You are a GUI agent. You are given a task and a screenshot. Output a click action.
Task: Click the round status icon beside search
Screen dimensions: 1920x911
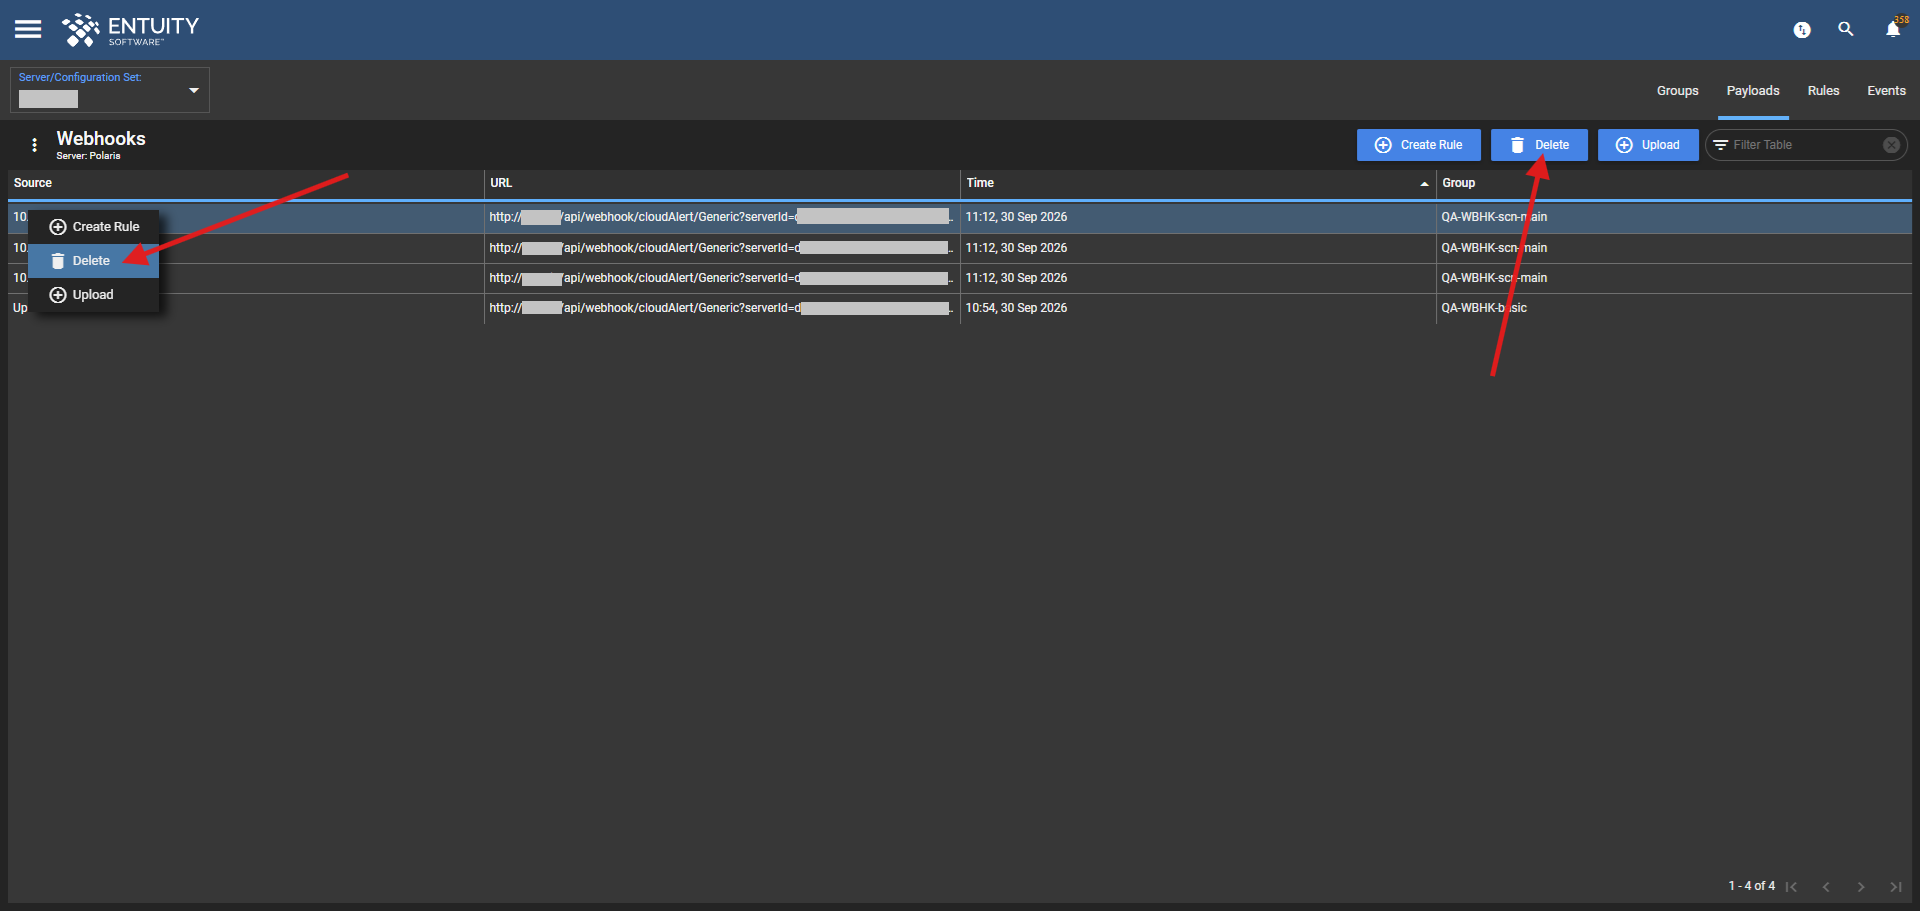coord(1802,30)
